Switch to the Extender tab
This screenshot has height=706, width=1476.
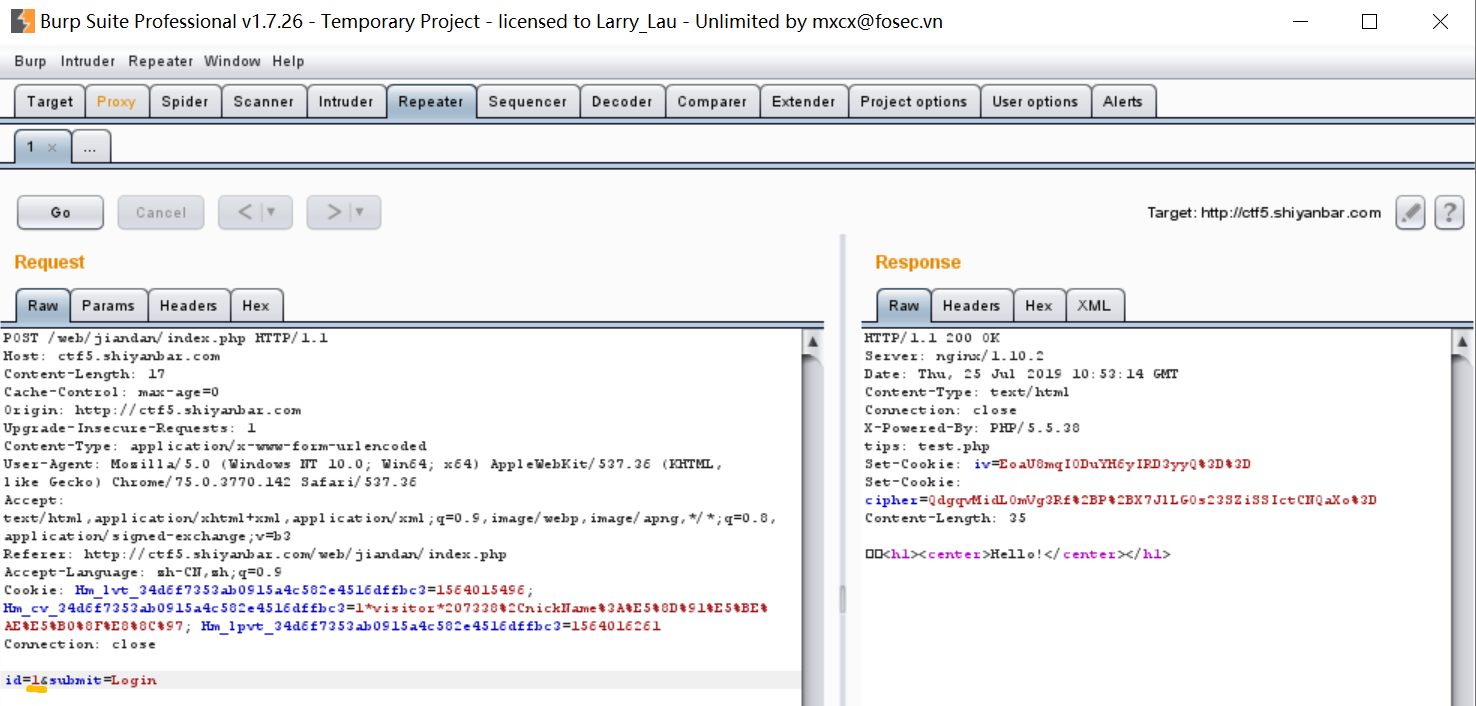pyautogui.click(x=804, y=102)
